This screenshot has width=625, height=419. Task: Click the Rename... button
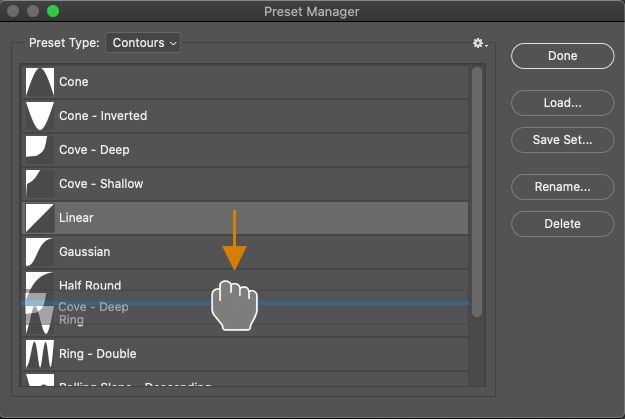[562, 186]
